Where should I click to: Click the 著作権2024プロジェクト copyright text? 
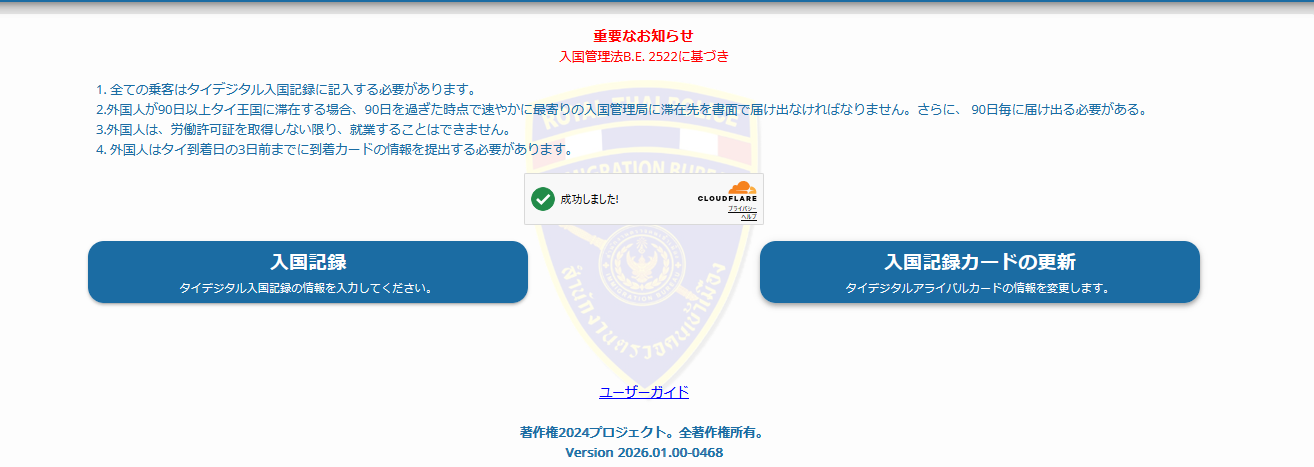643,433
